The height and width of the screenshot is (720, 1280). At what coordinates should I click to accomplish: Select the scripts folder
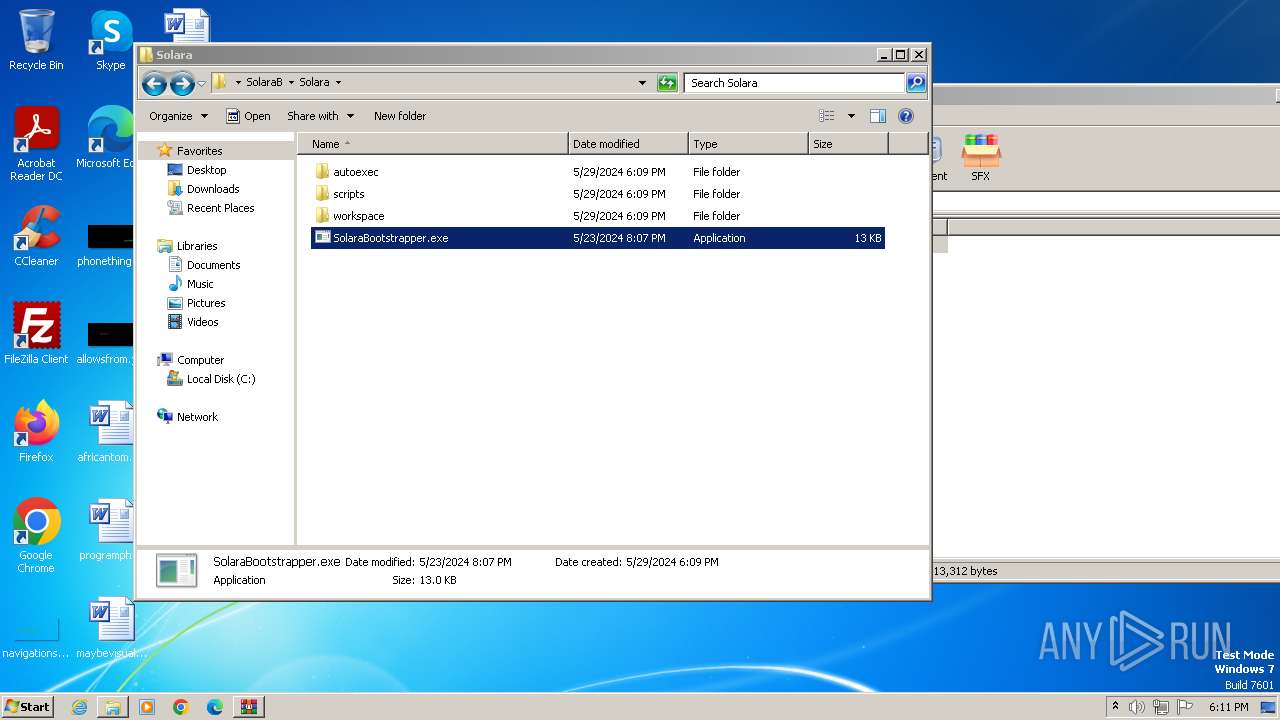coord(598,194)
